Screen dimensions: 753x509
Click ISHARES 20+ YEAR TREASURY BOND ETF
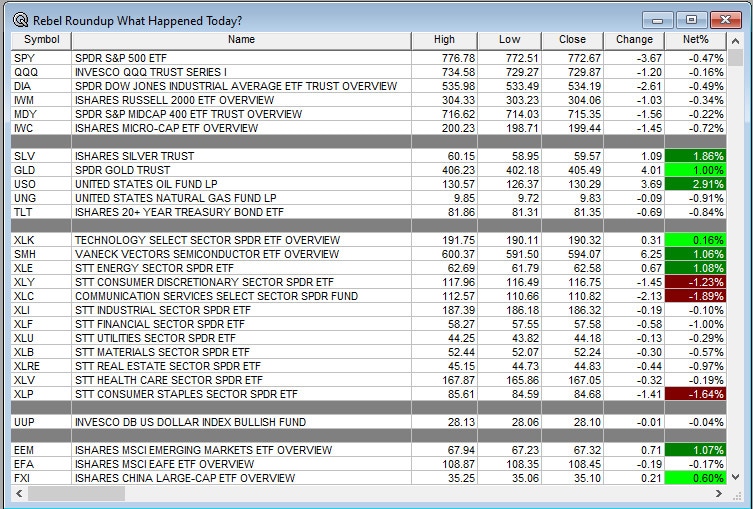click(241, 212)
